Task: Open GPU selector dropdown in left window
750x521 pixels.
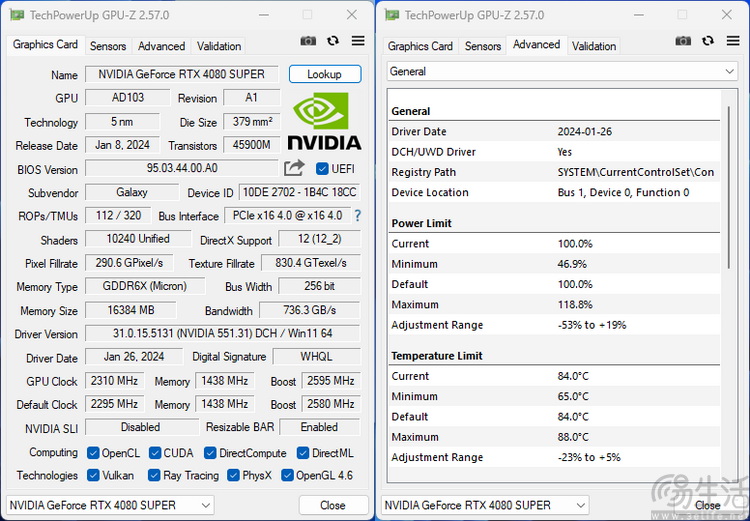Action: [x=110, y=505]
